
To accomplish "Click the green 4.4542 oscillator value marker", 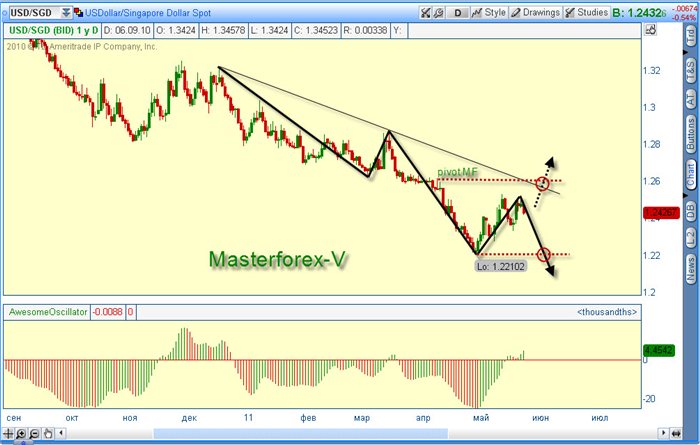I will [658, 350].
